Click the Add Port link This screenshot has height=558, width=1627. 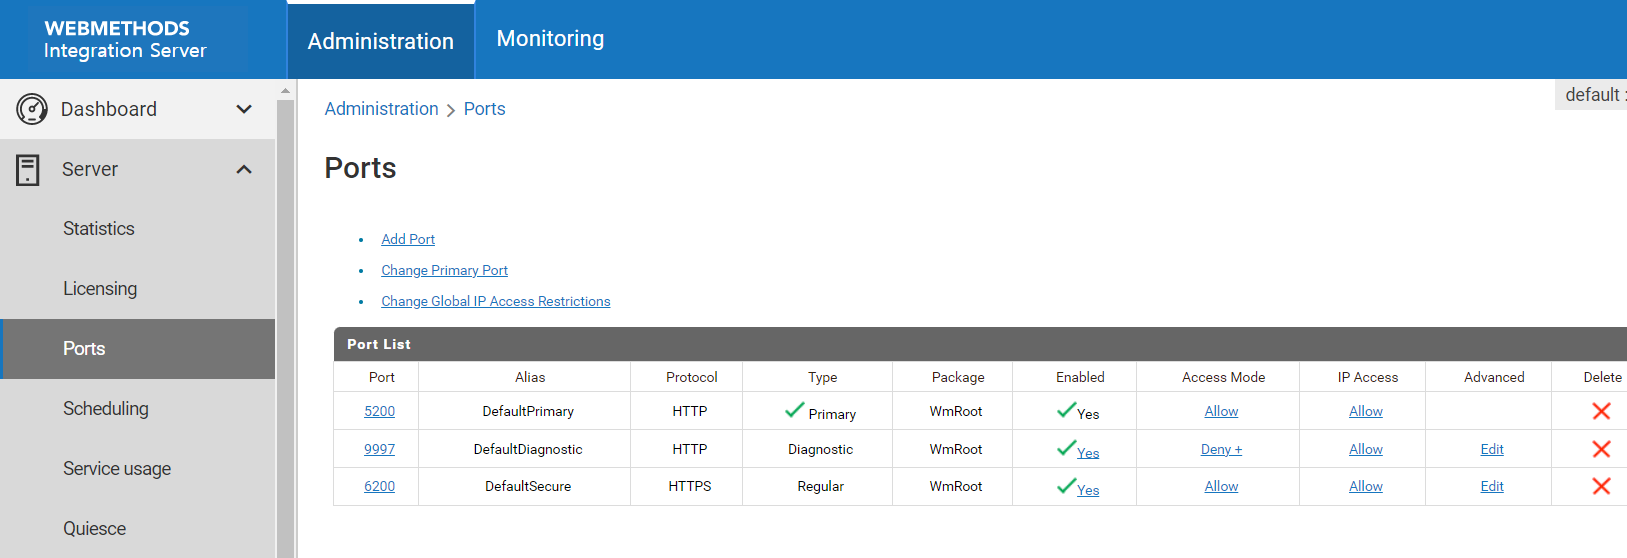point(408,239)
